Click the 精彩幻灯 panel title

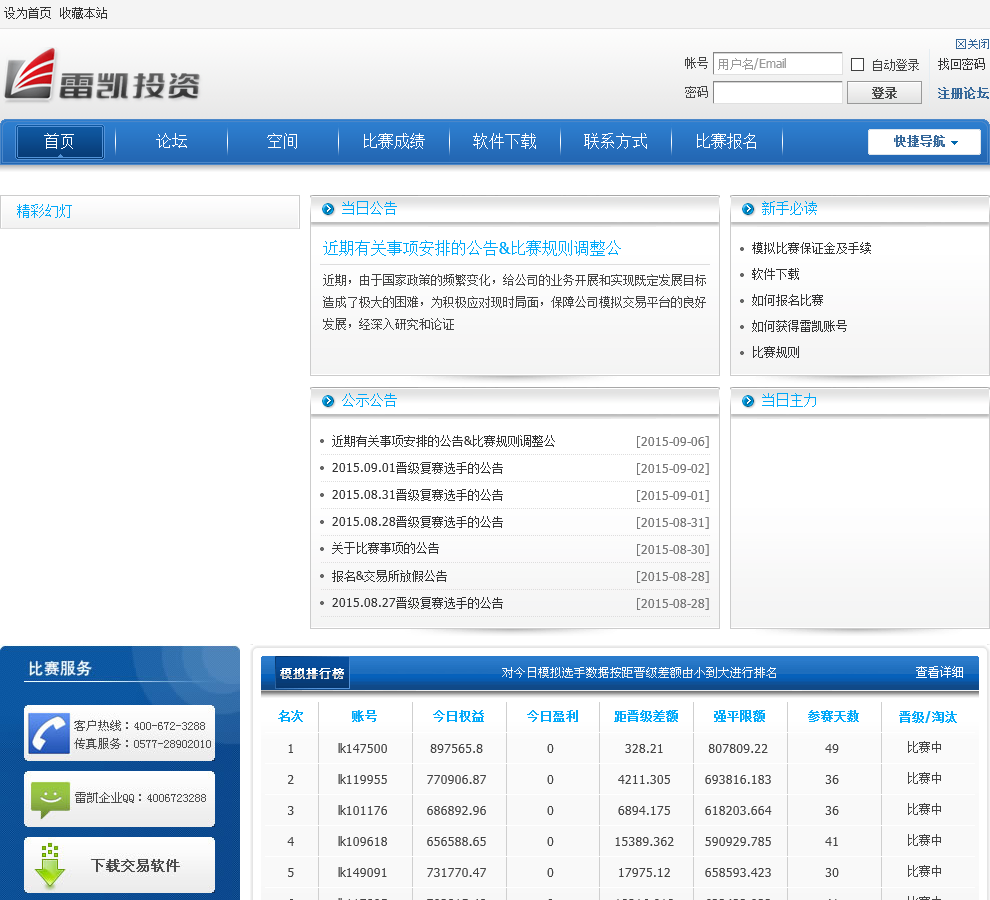[44, 212]
